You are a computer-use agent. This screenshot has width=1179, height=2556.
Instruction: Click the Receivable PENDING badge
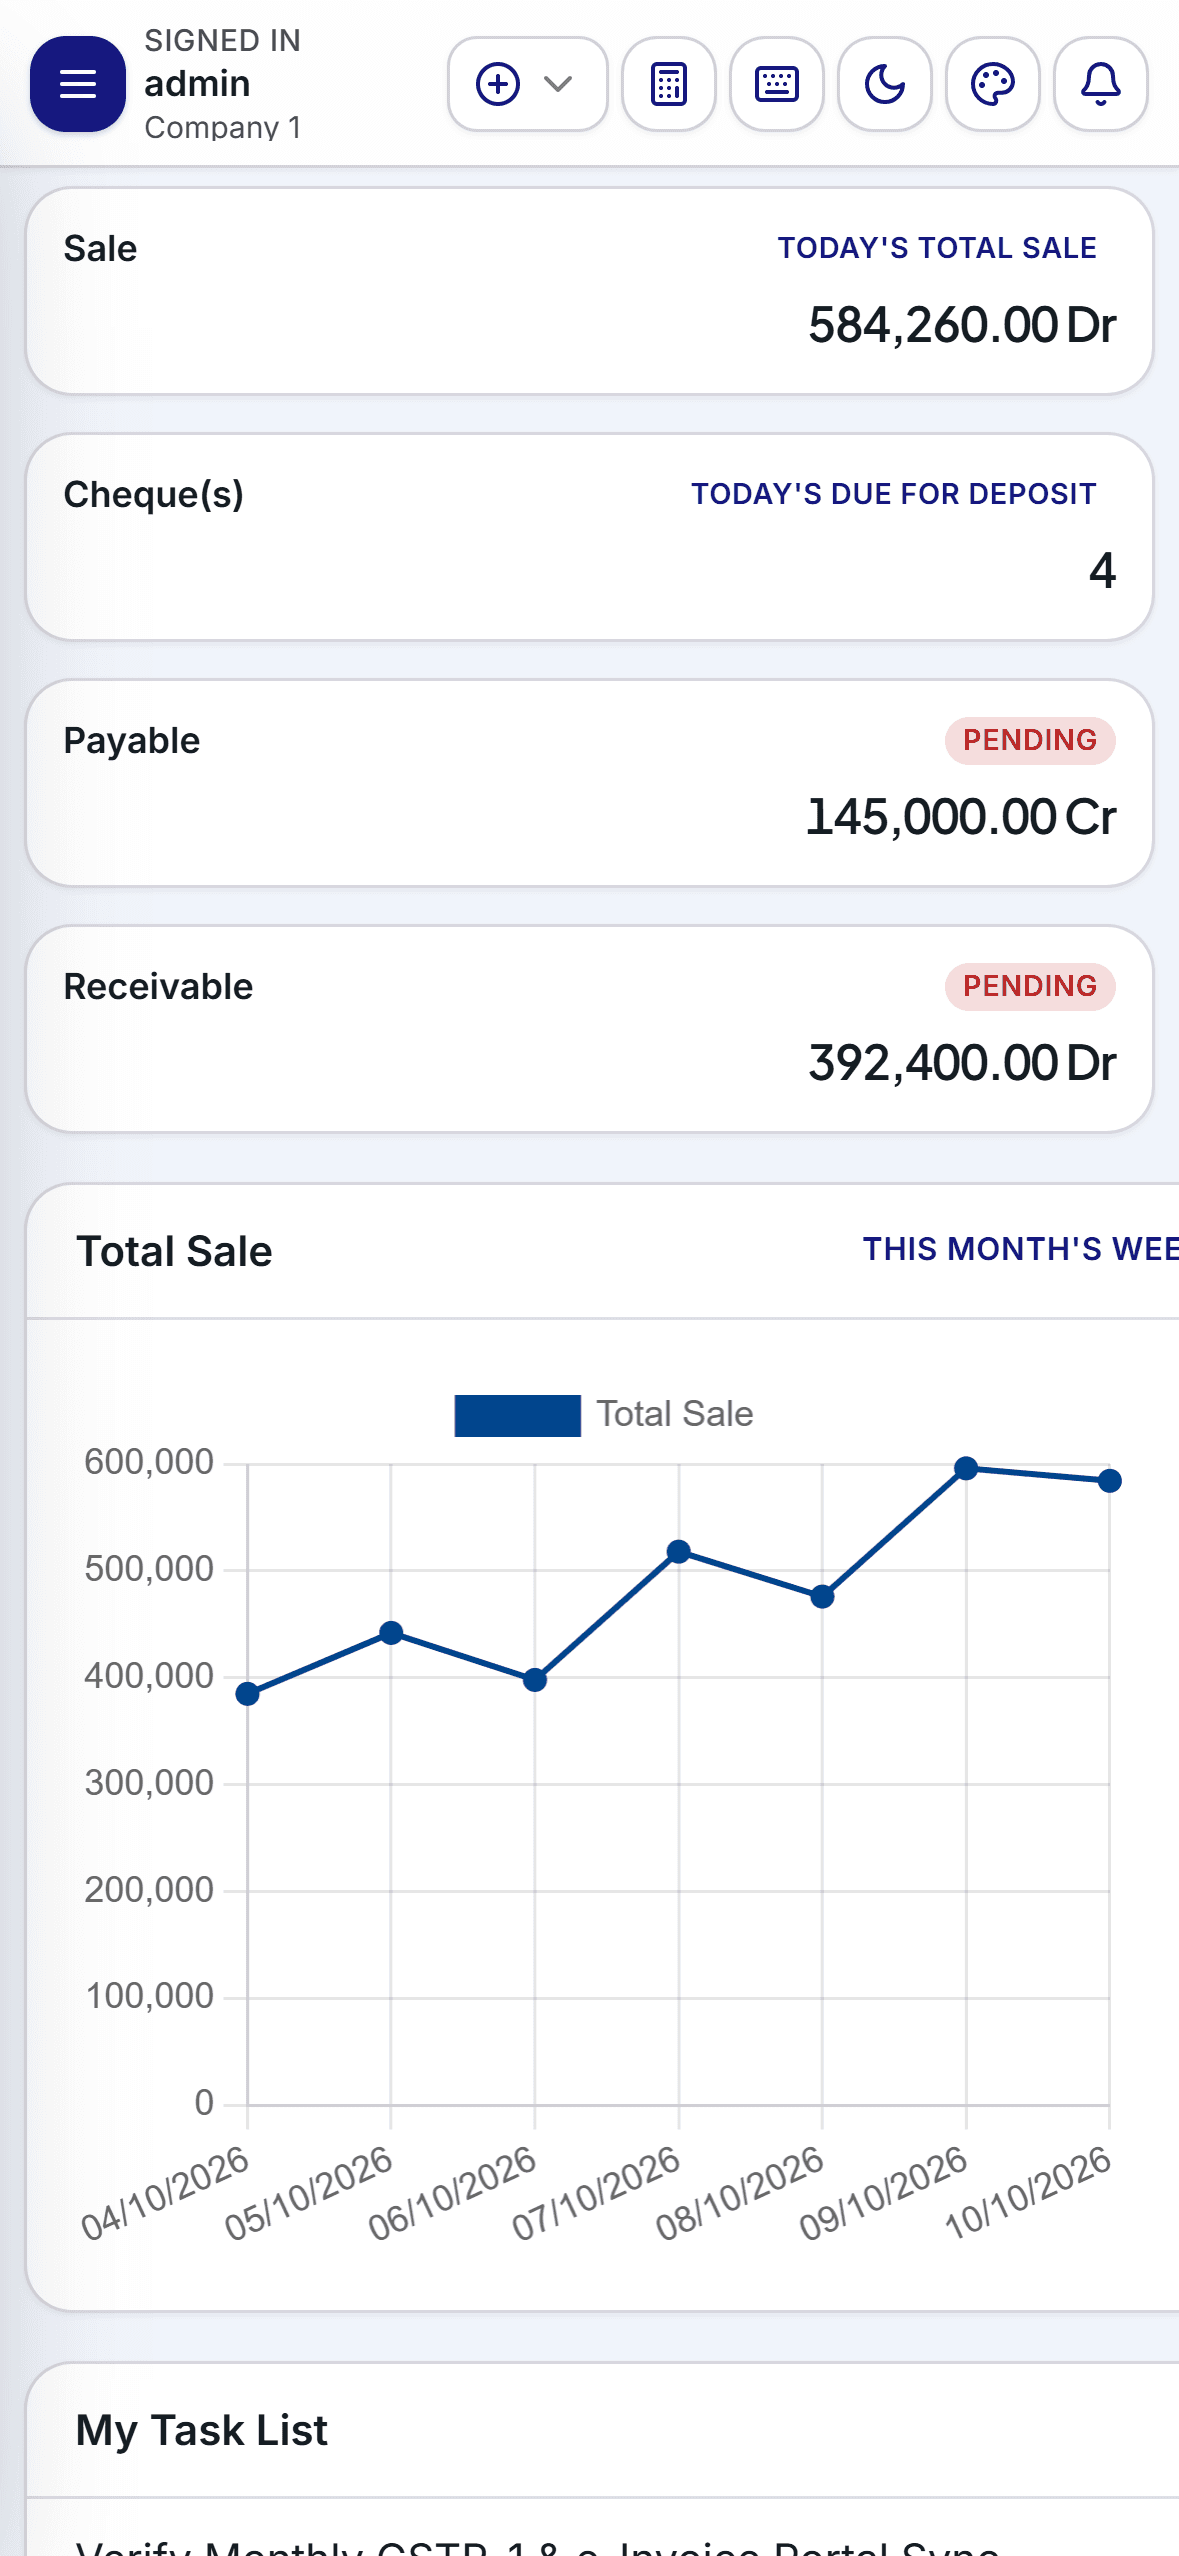tap(1030, 986)
